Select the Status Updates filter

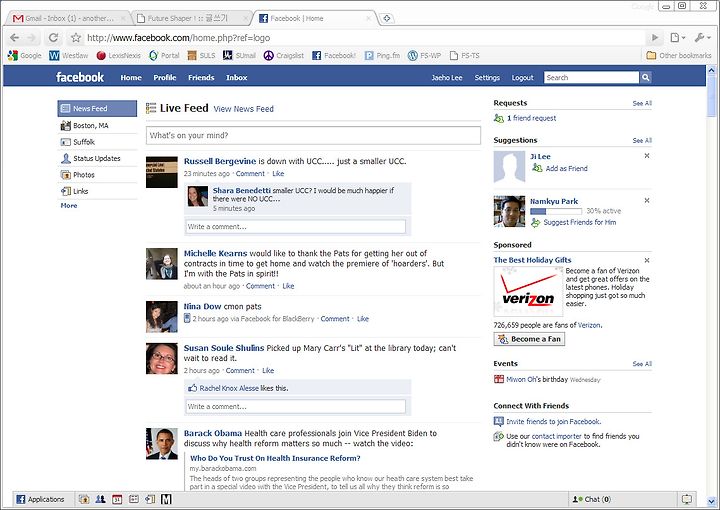(97, 158)
